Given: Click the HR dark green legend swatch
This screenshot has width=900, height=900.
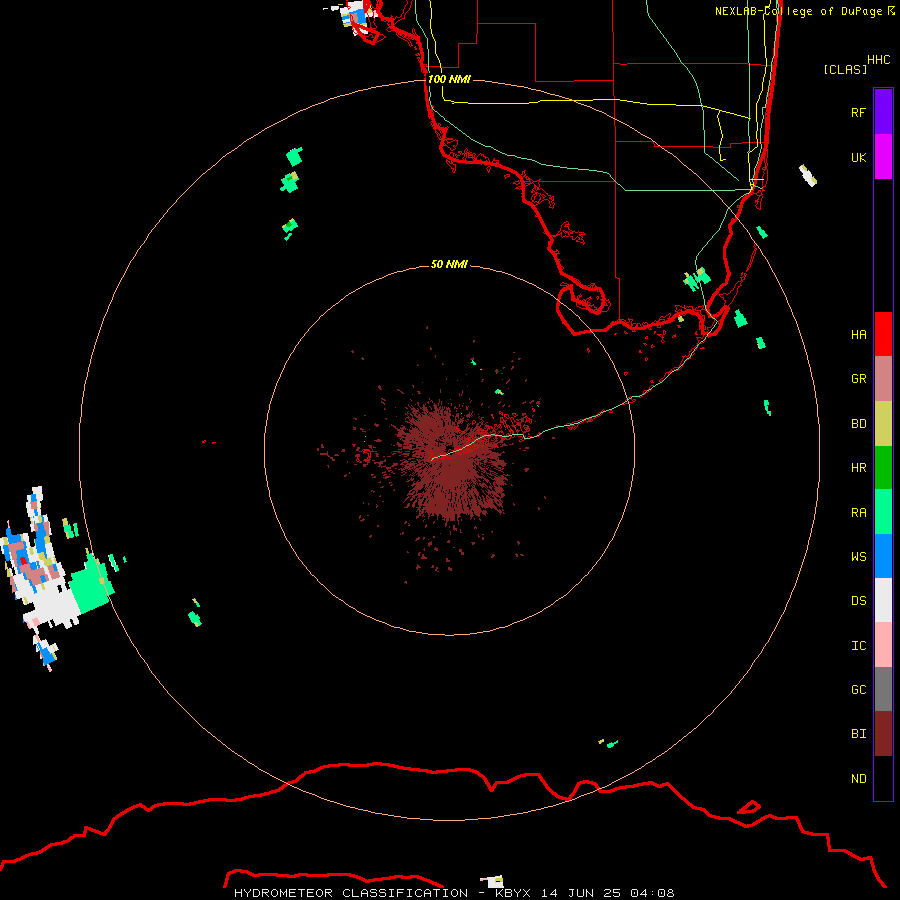Looking at the screenshot, I should (x=883, y=468).
